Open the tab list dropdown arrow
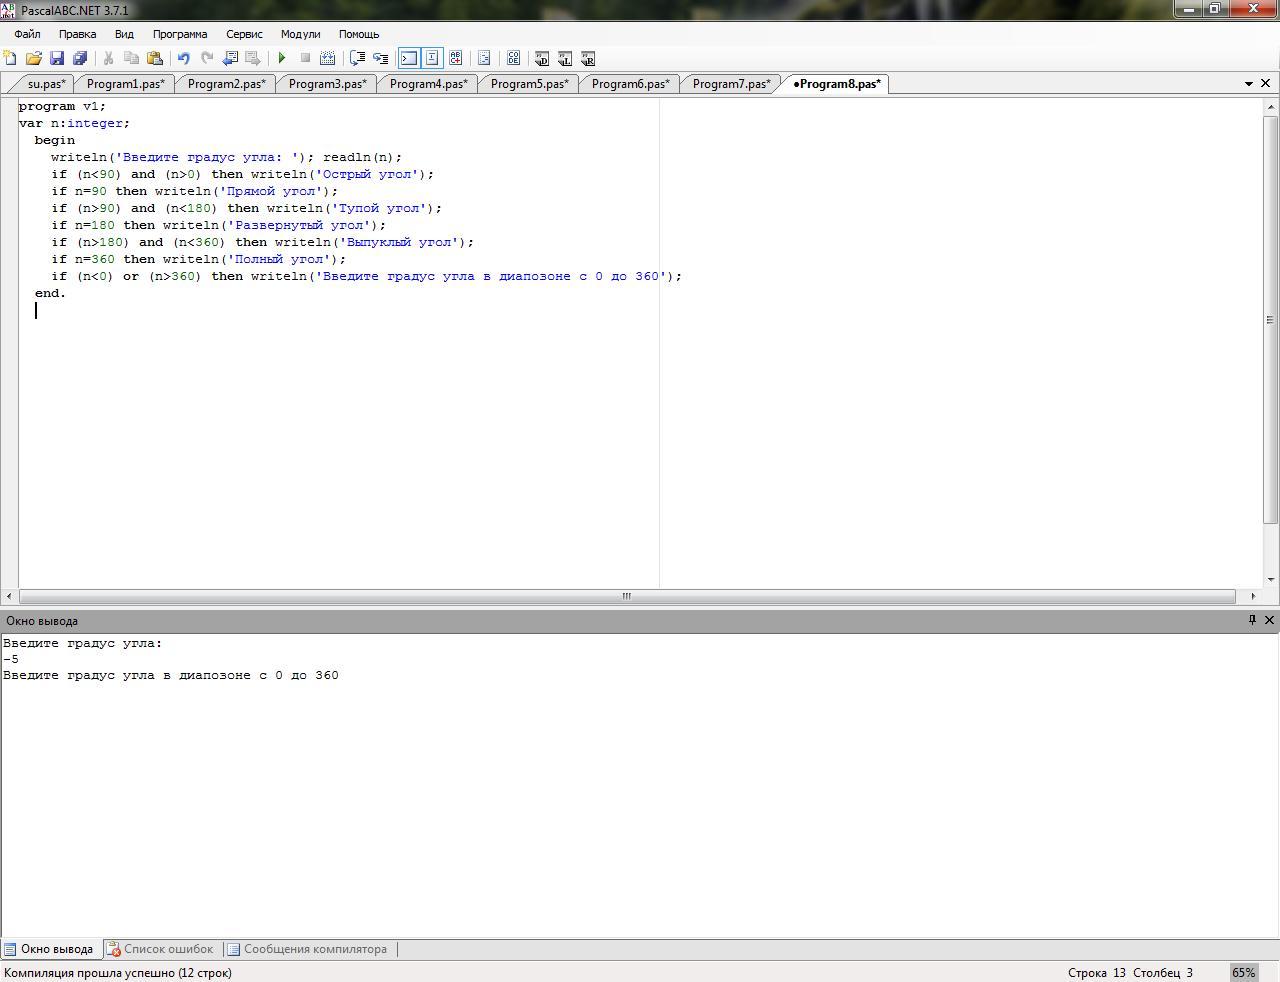Screen dimensions: 1280x982 click(x=1248, y=84)
